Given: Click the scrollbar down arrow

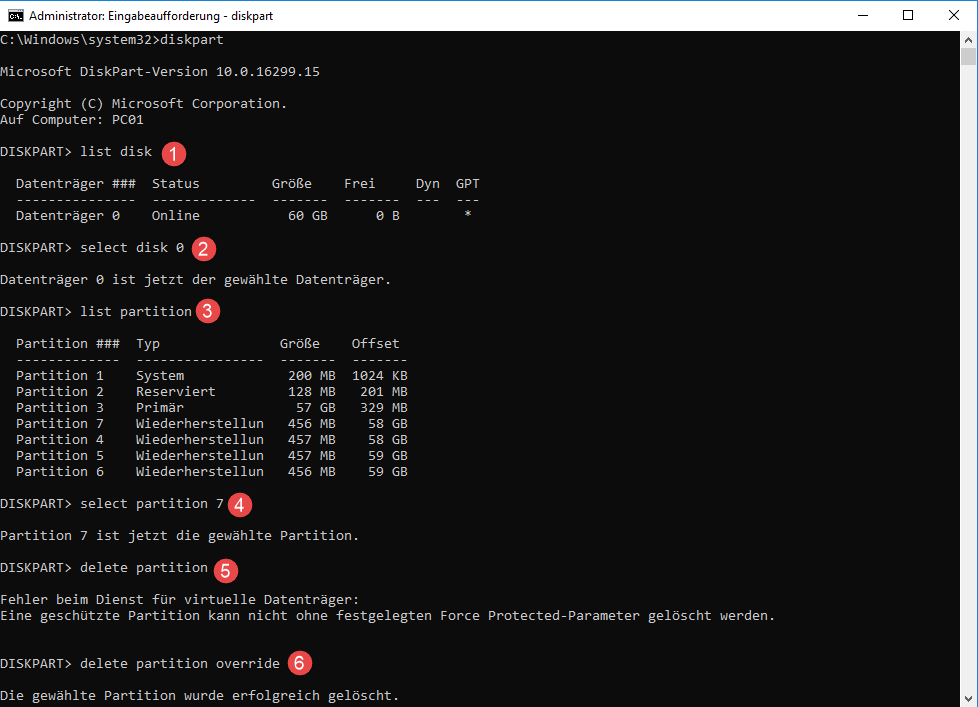Looking at the screenshot, I should (969, 698).
